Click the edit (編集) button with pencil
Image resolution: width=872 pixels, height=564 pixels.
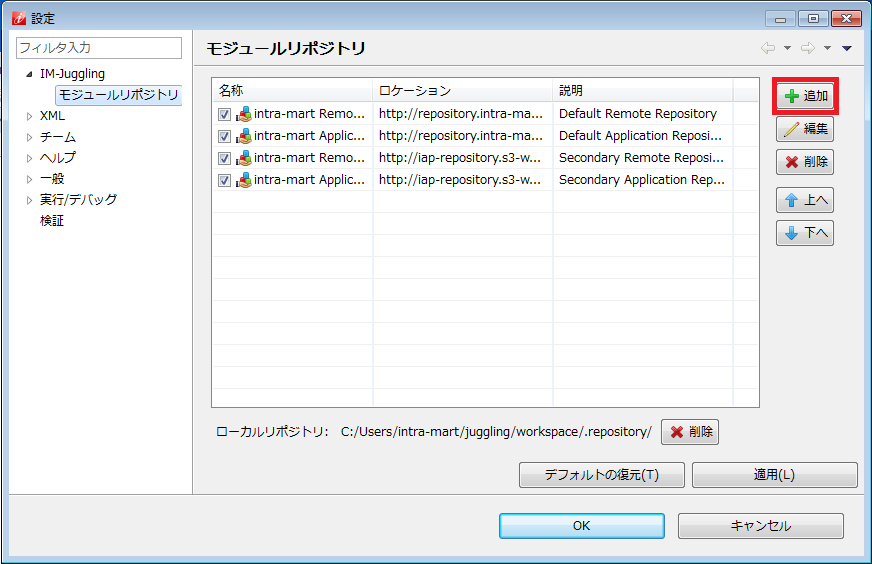805,129
